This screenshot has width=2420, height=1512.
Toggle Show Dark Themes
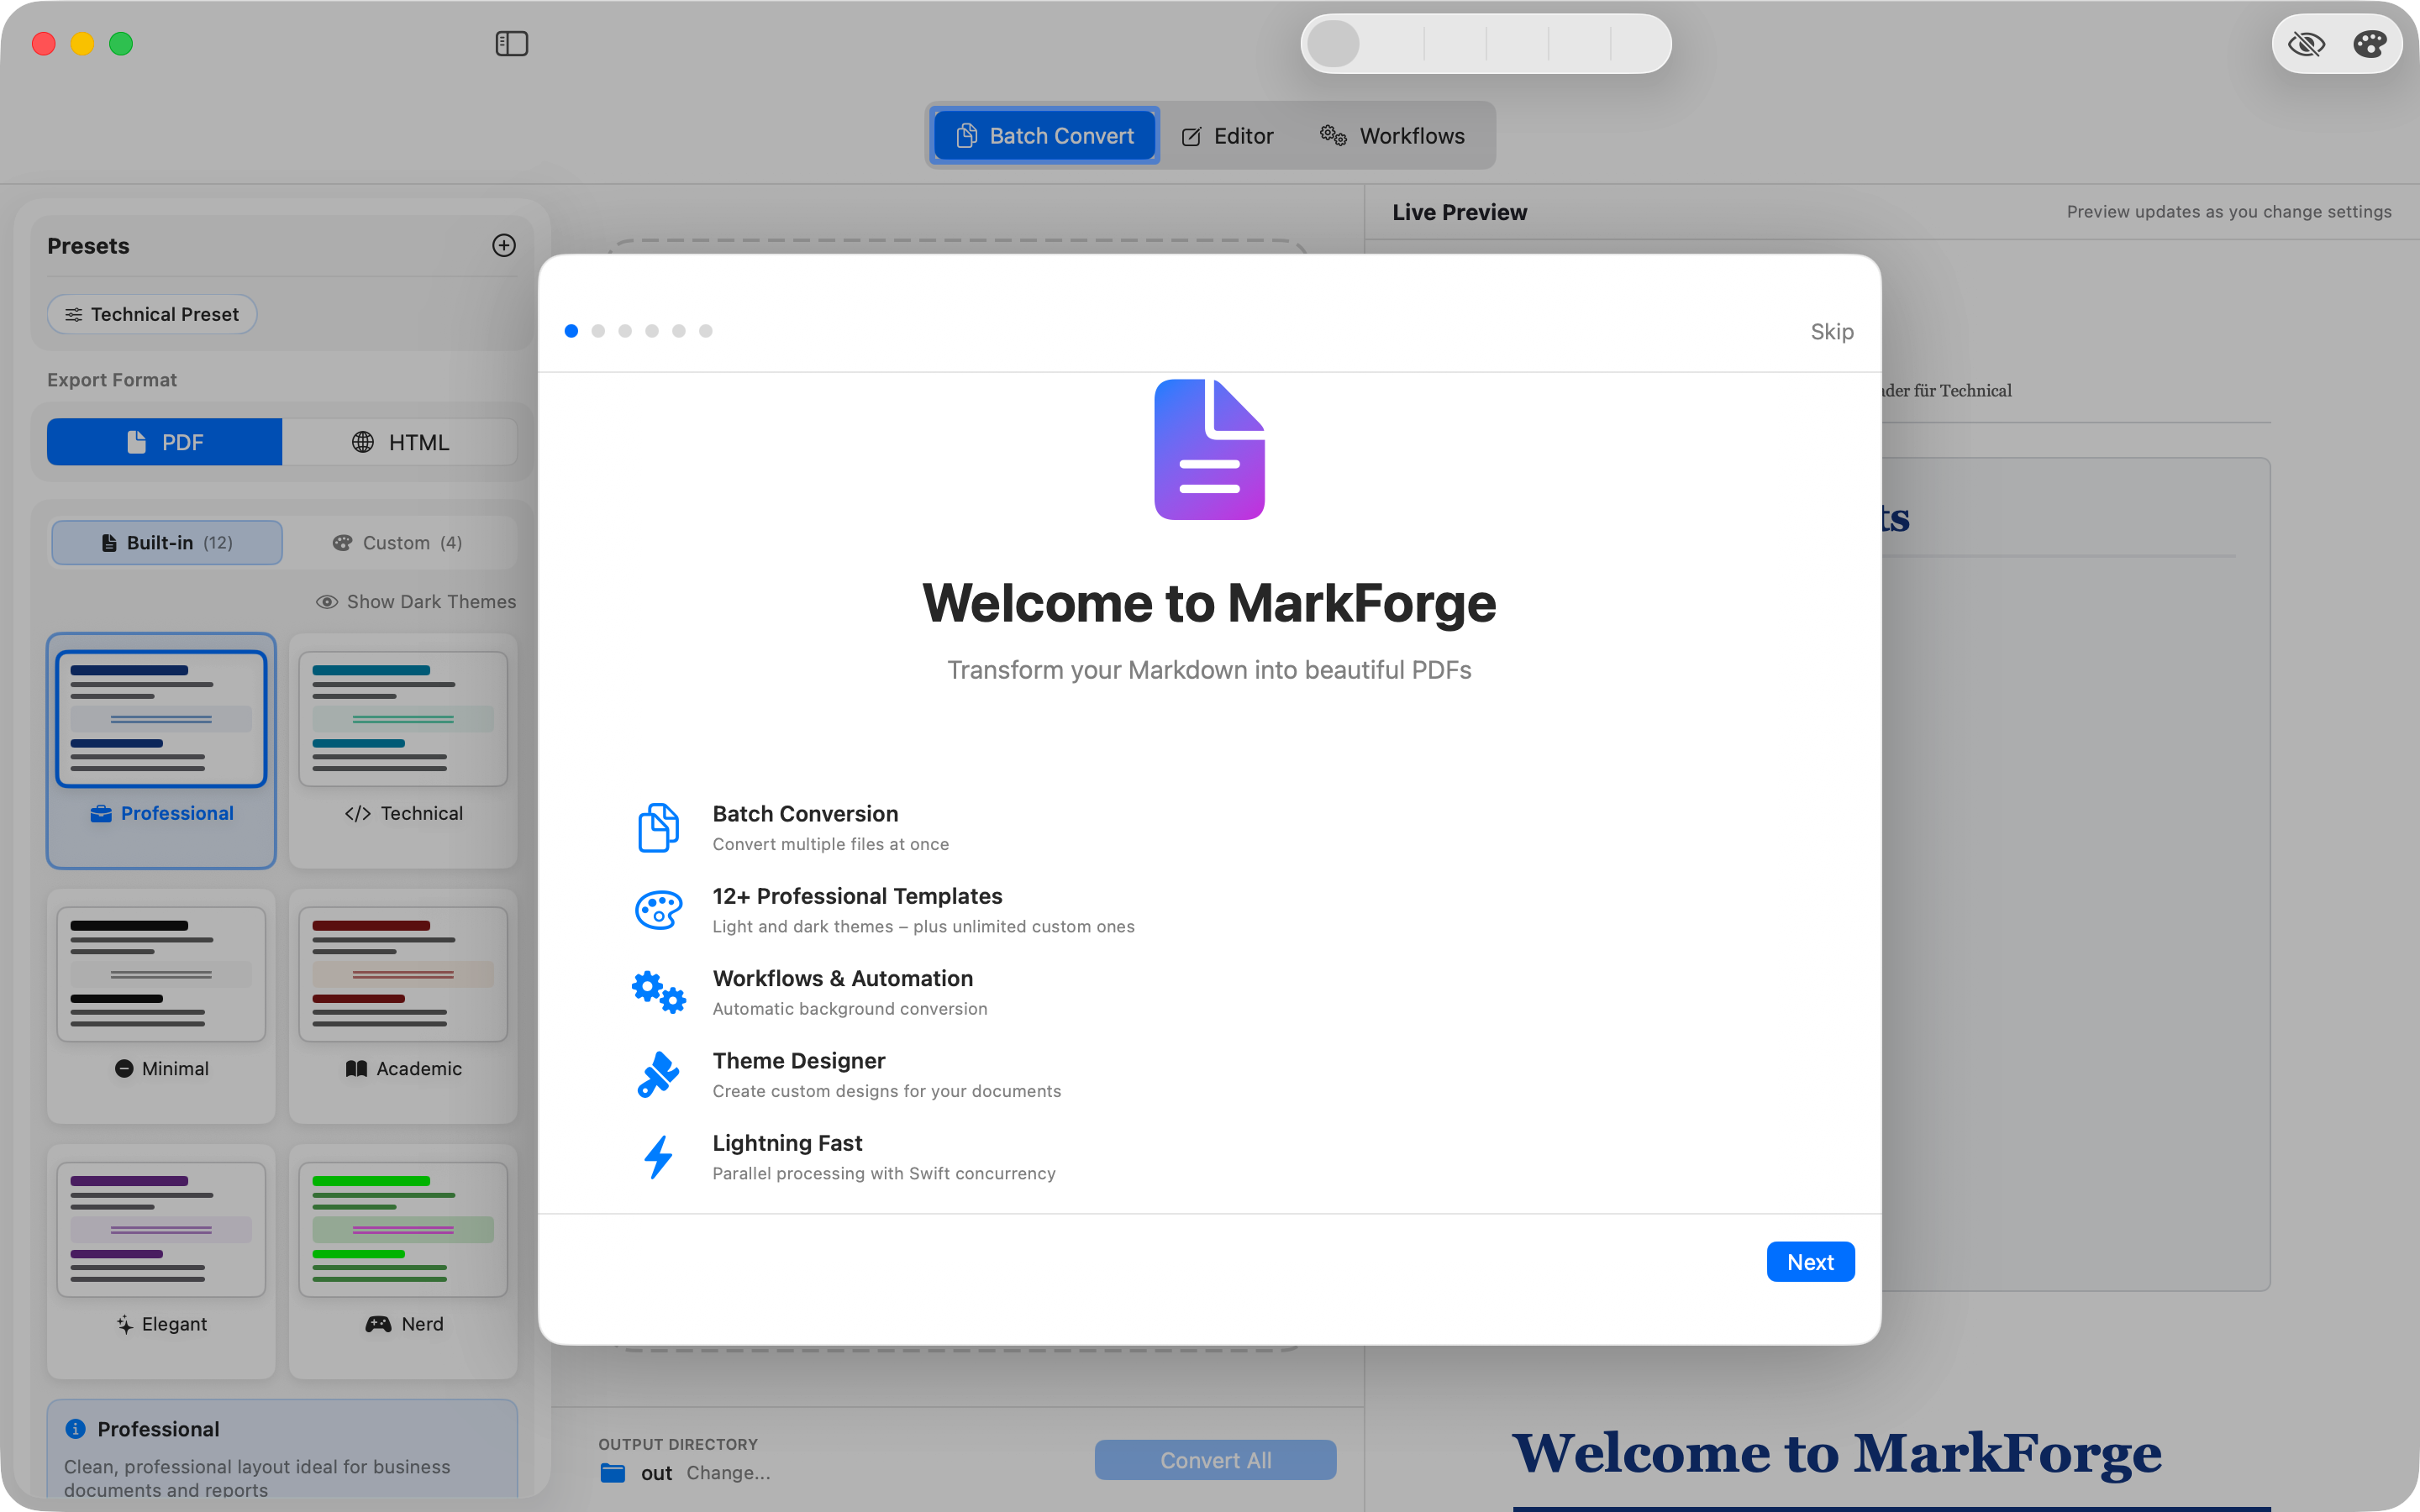pos(416,602)
